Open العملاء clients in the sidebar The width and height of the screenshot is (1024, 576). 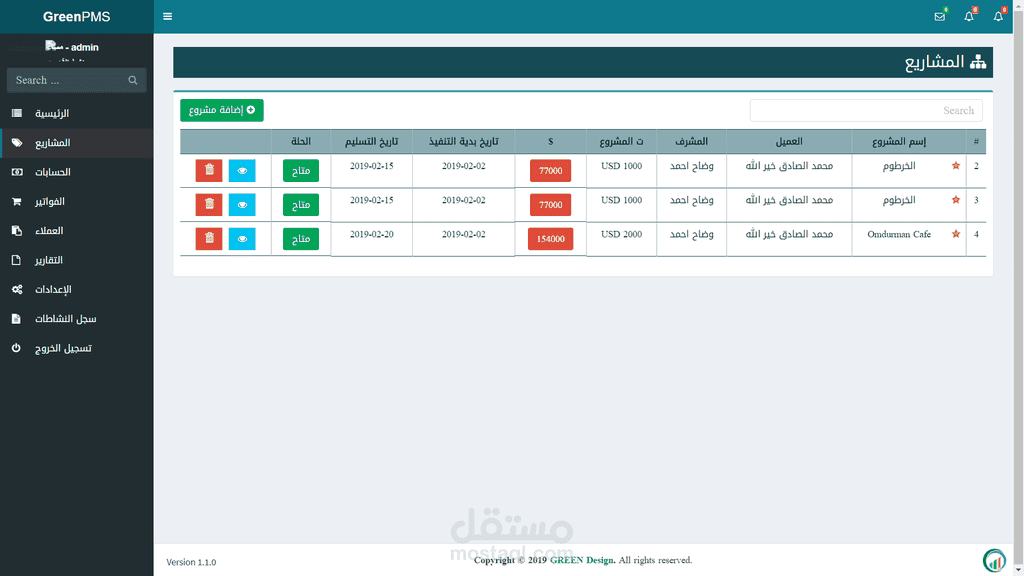tap(77, 231)
